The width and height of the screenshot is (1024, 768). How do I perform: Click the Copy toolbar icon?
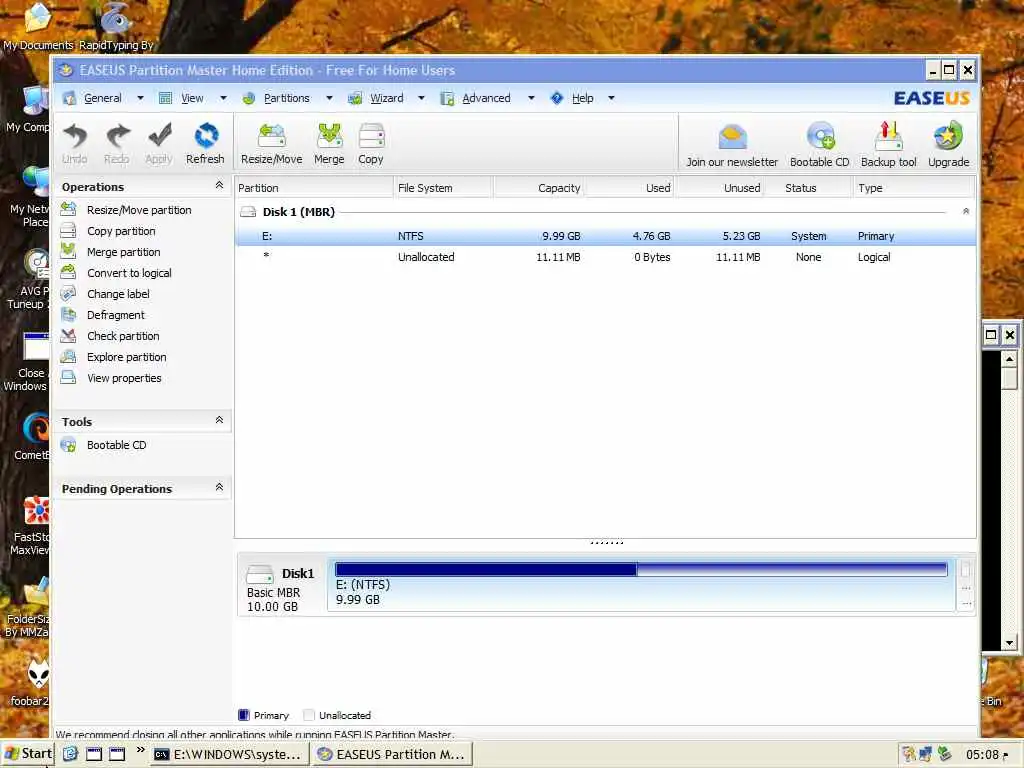(371, 144)
